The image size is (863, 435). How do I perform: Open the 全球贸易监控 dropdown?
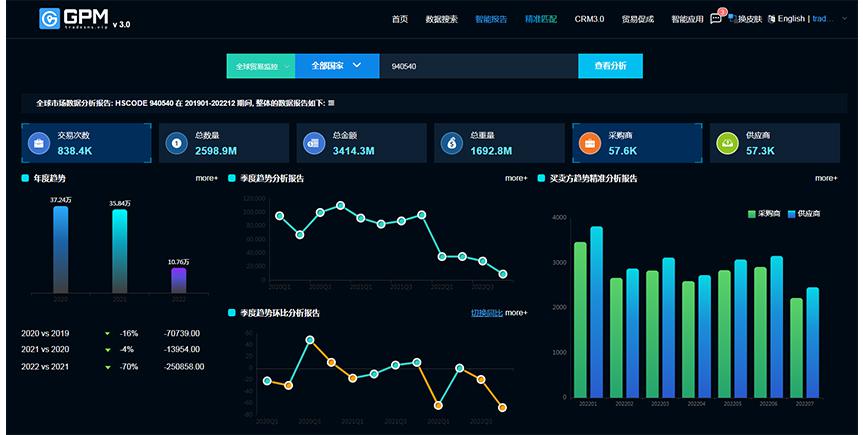(x=261, y=66)
